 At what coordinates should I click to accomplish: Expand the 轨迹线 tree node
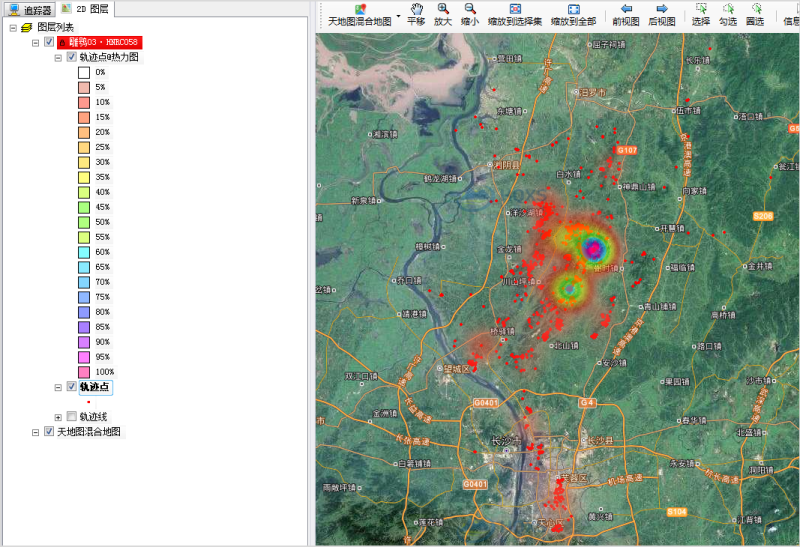(58, 417)
